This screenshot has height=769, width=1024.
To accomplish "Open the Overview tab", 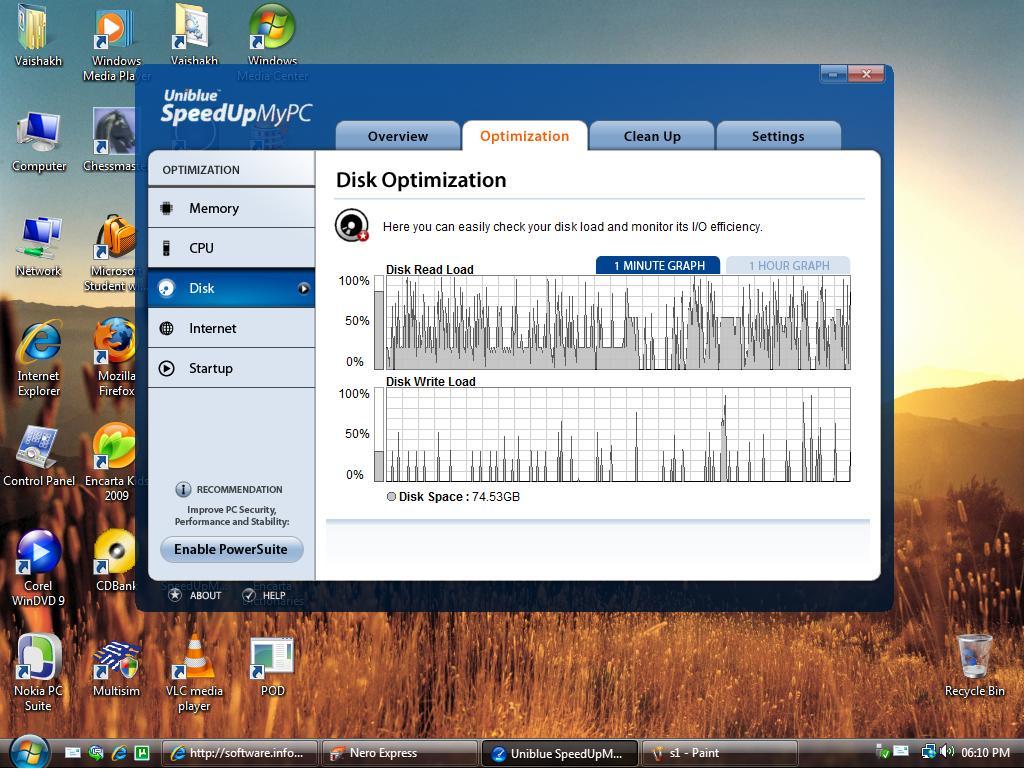I will [x=397, y=137].
